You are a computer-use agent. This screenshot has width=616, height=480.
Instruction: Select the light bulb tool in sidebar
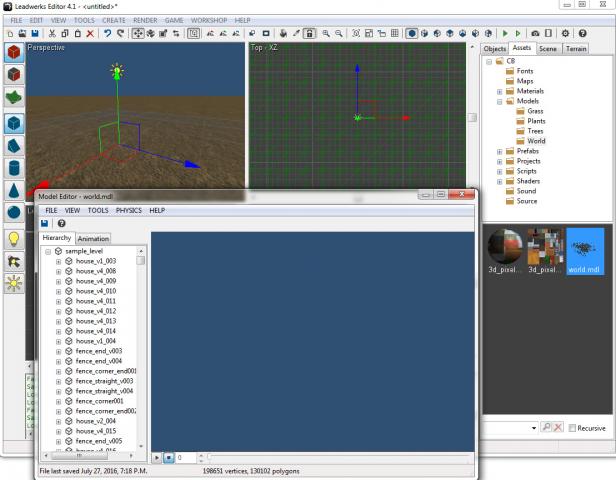pyautogui.click(x=15, y=238)
